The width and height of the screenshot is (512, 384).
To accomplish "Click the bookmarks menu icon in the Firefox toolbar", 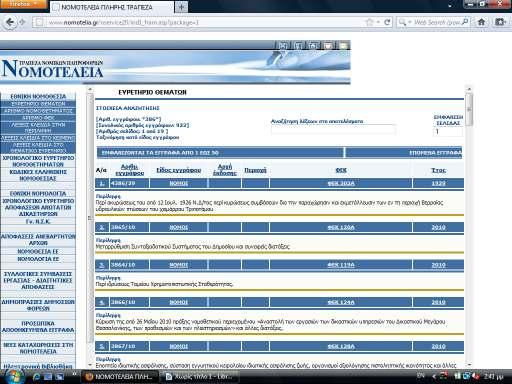I will click(x=500, y=22).
